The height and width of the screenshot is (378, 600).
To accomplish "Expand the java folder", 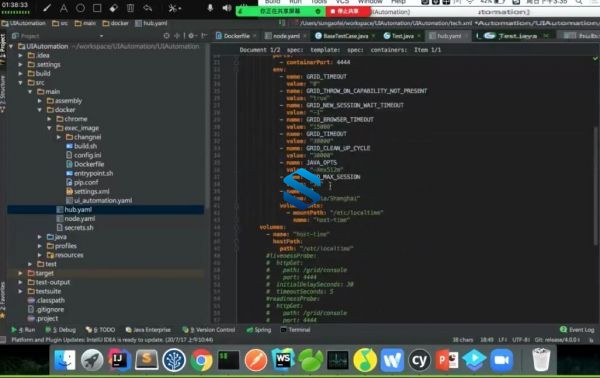I will click(x=40, y=237).
